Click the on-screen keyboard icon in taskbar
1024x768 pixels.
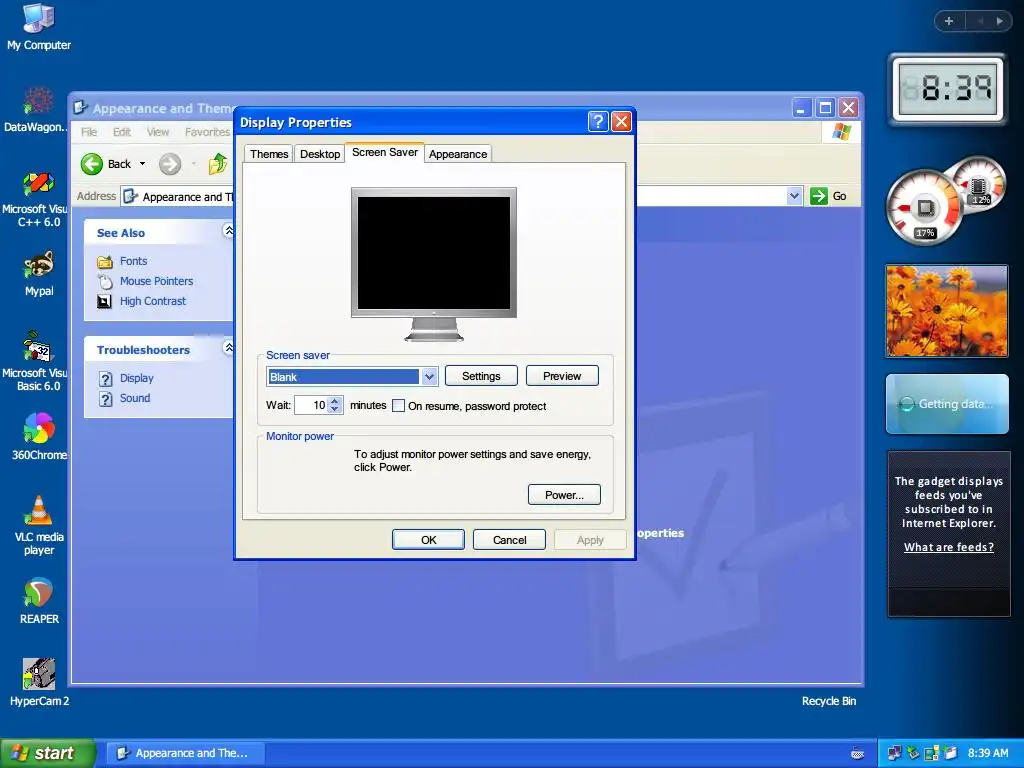click(857, 754)
